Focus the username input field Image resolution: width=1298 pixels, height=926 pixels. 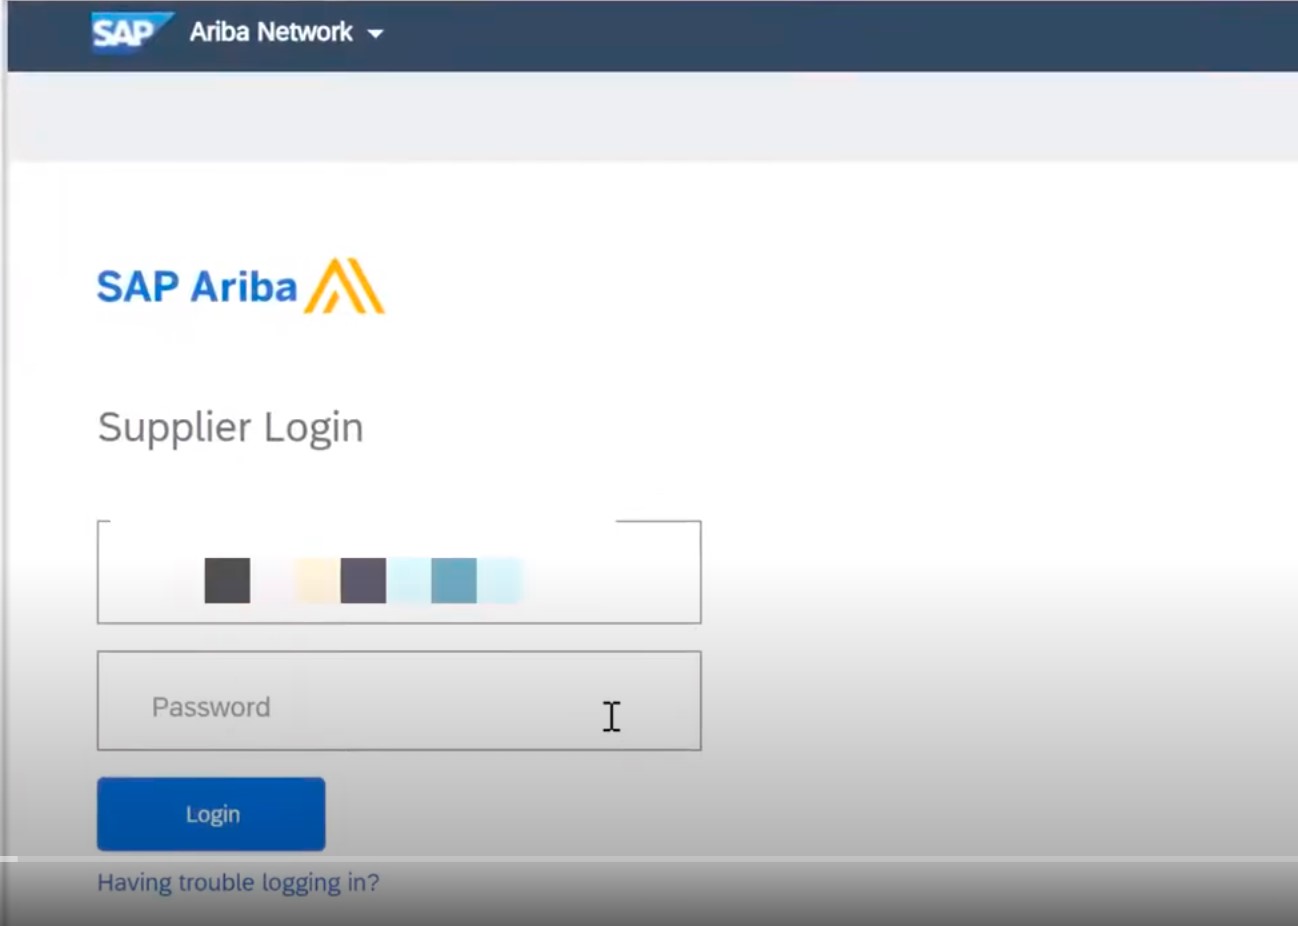pyautogui.click(x=399, y=572)
